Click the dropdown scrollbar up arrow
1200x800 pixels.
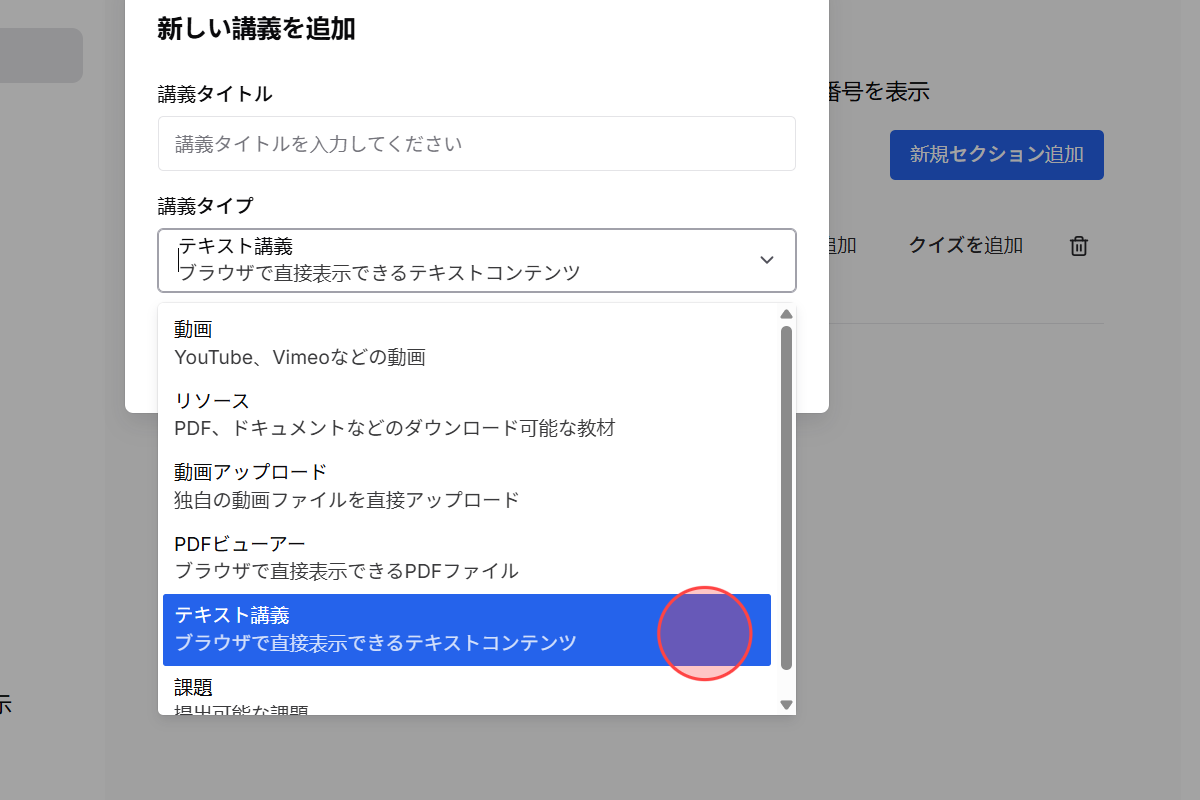pos(786,313)
